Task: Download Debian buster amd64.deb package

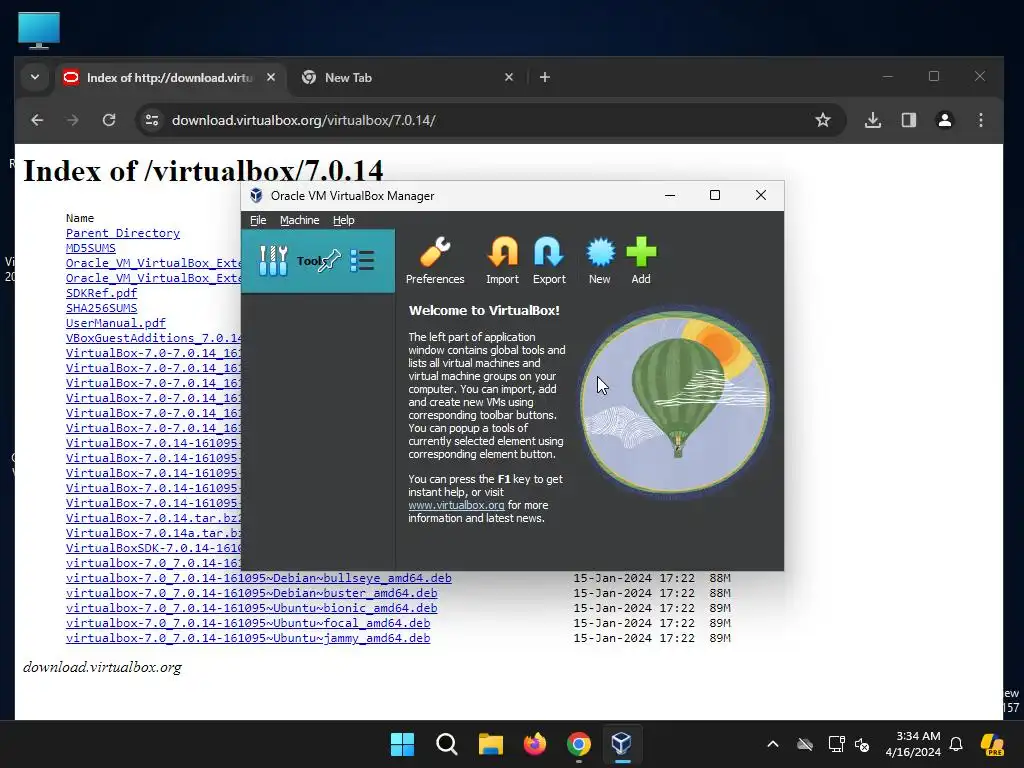Action: pos(251,594)
